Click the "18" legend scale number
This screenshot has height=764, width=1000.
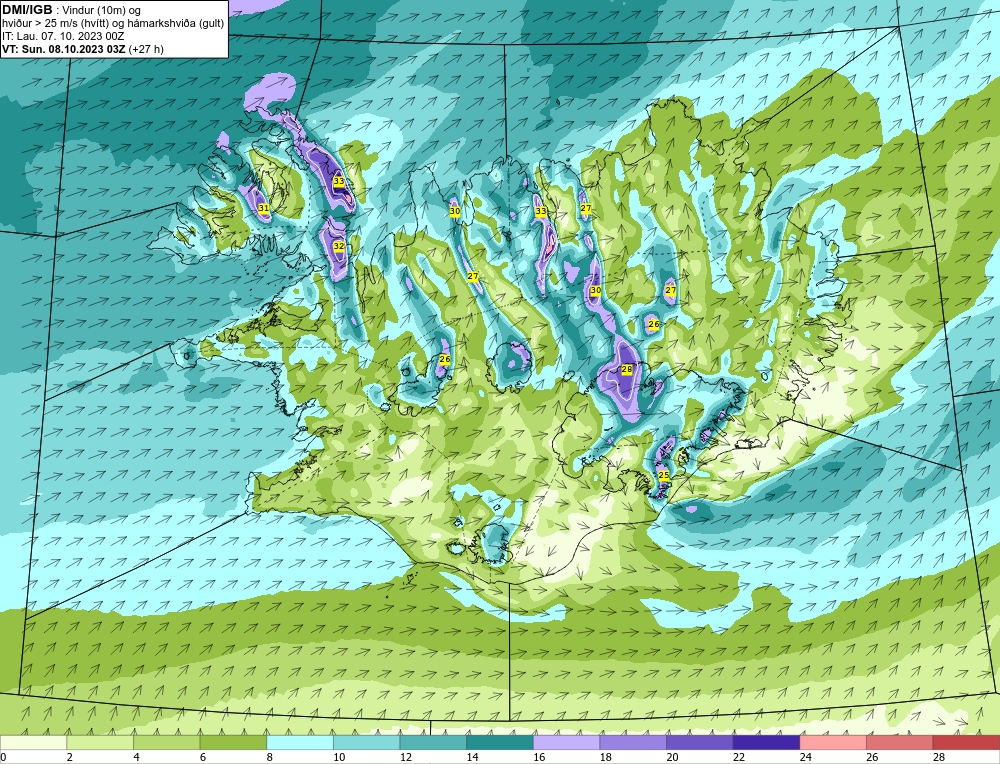[x=605, y=757]
